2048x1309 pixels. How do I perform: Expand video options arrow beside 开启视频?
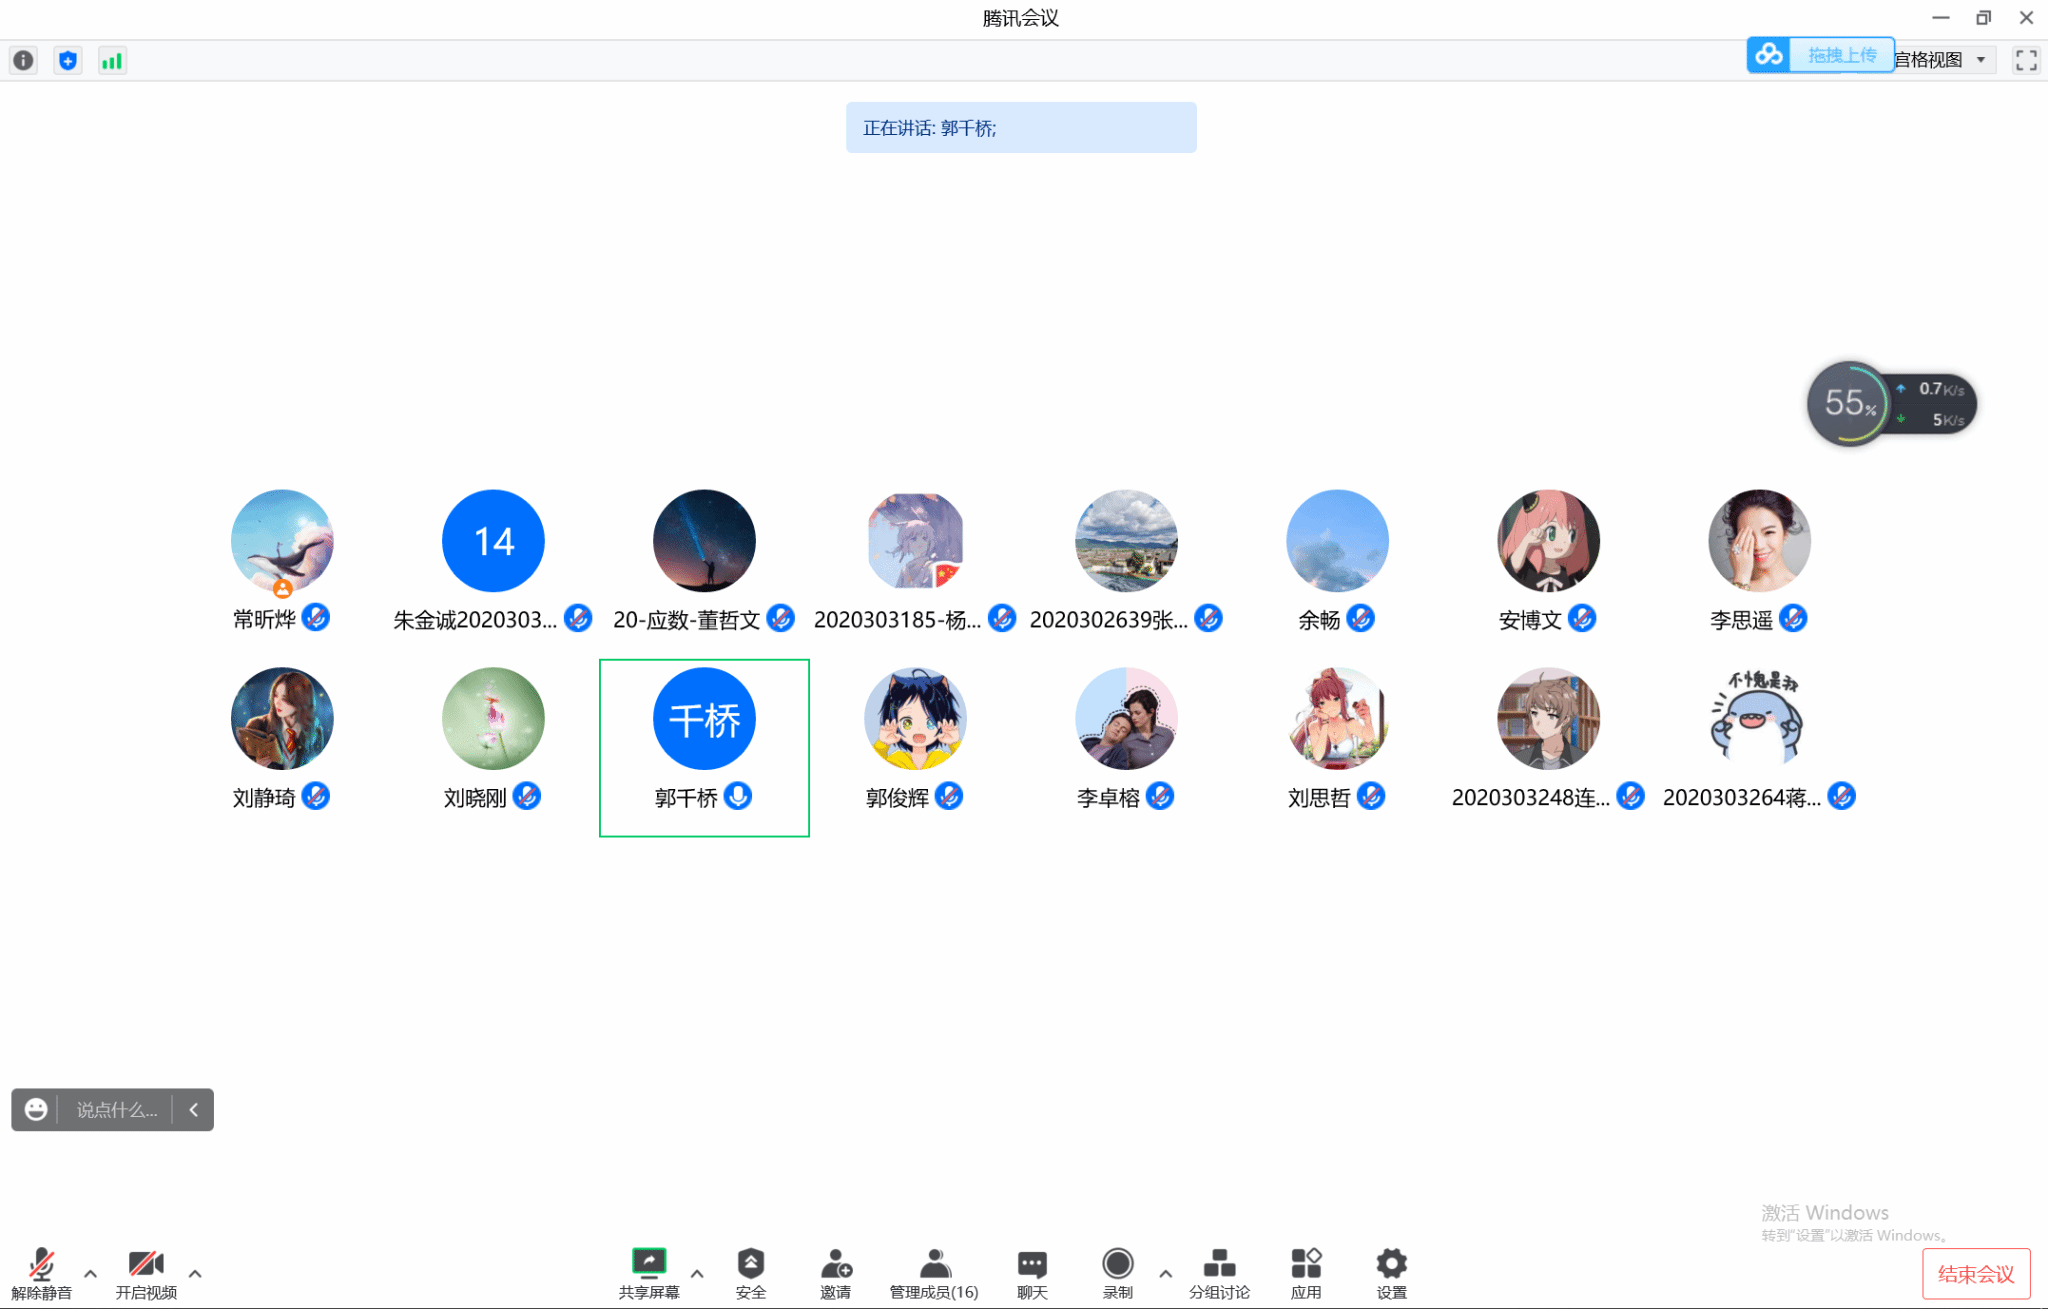pyautogui.click(x=195, y=1274)
